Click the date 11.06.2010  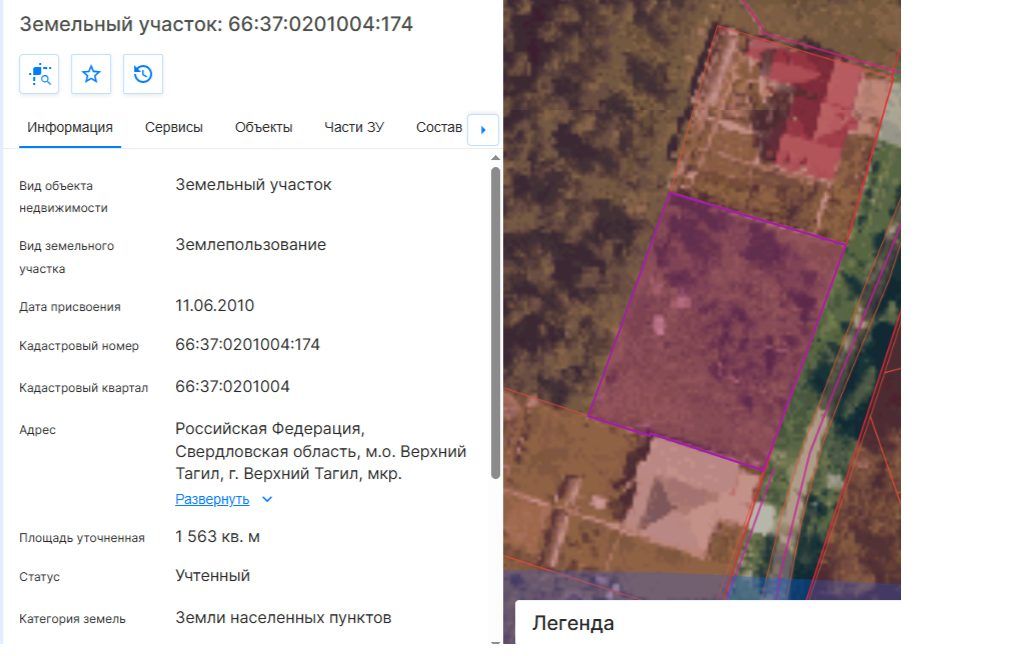coord(214,306)
